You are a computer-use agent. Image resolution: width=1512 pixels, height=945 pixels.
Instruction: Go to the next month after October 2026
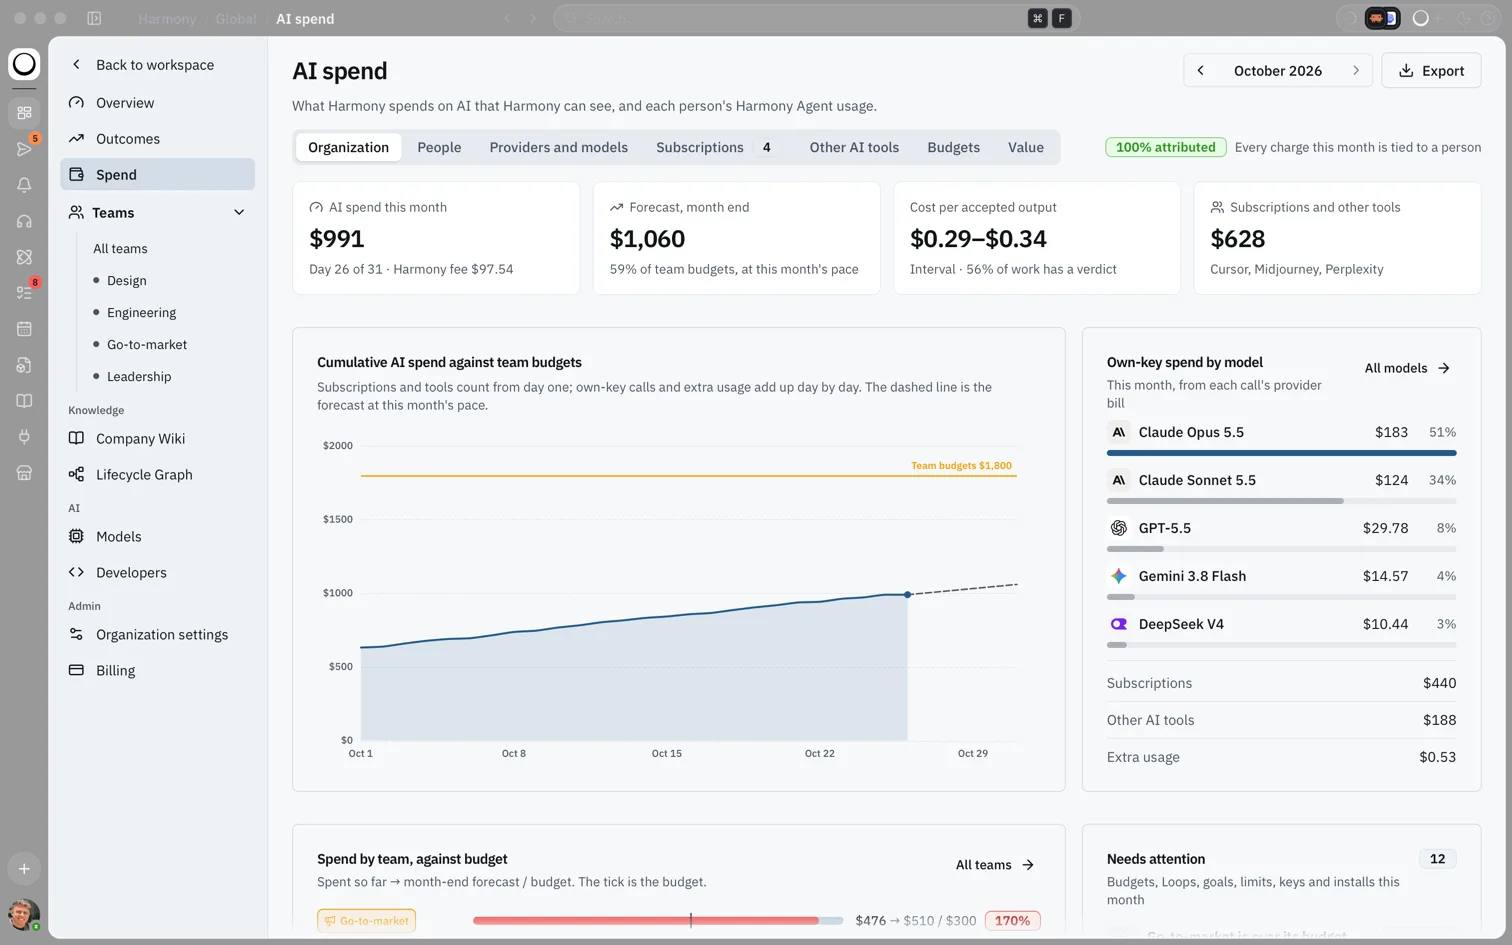1356,71
